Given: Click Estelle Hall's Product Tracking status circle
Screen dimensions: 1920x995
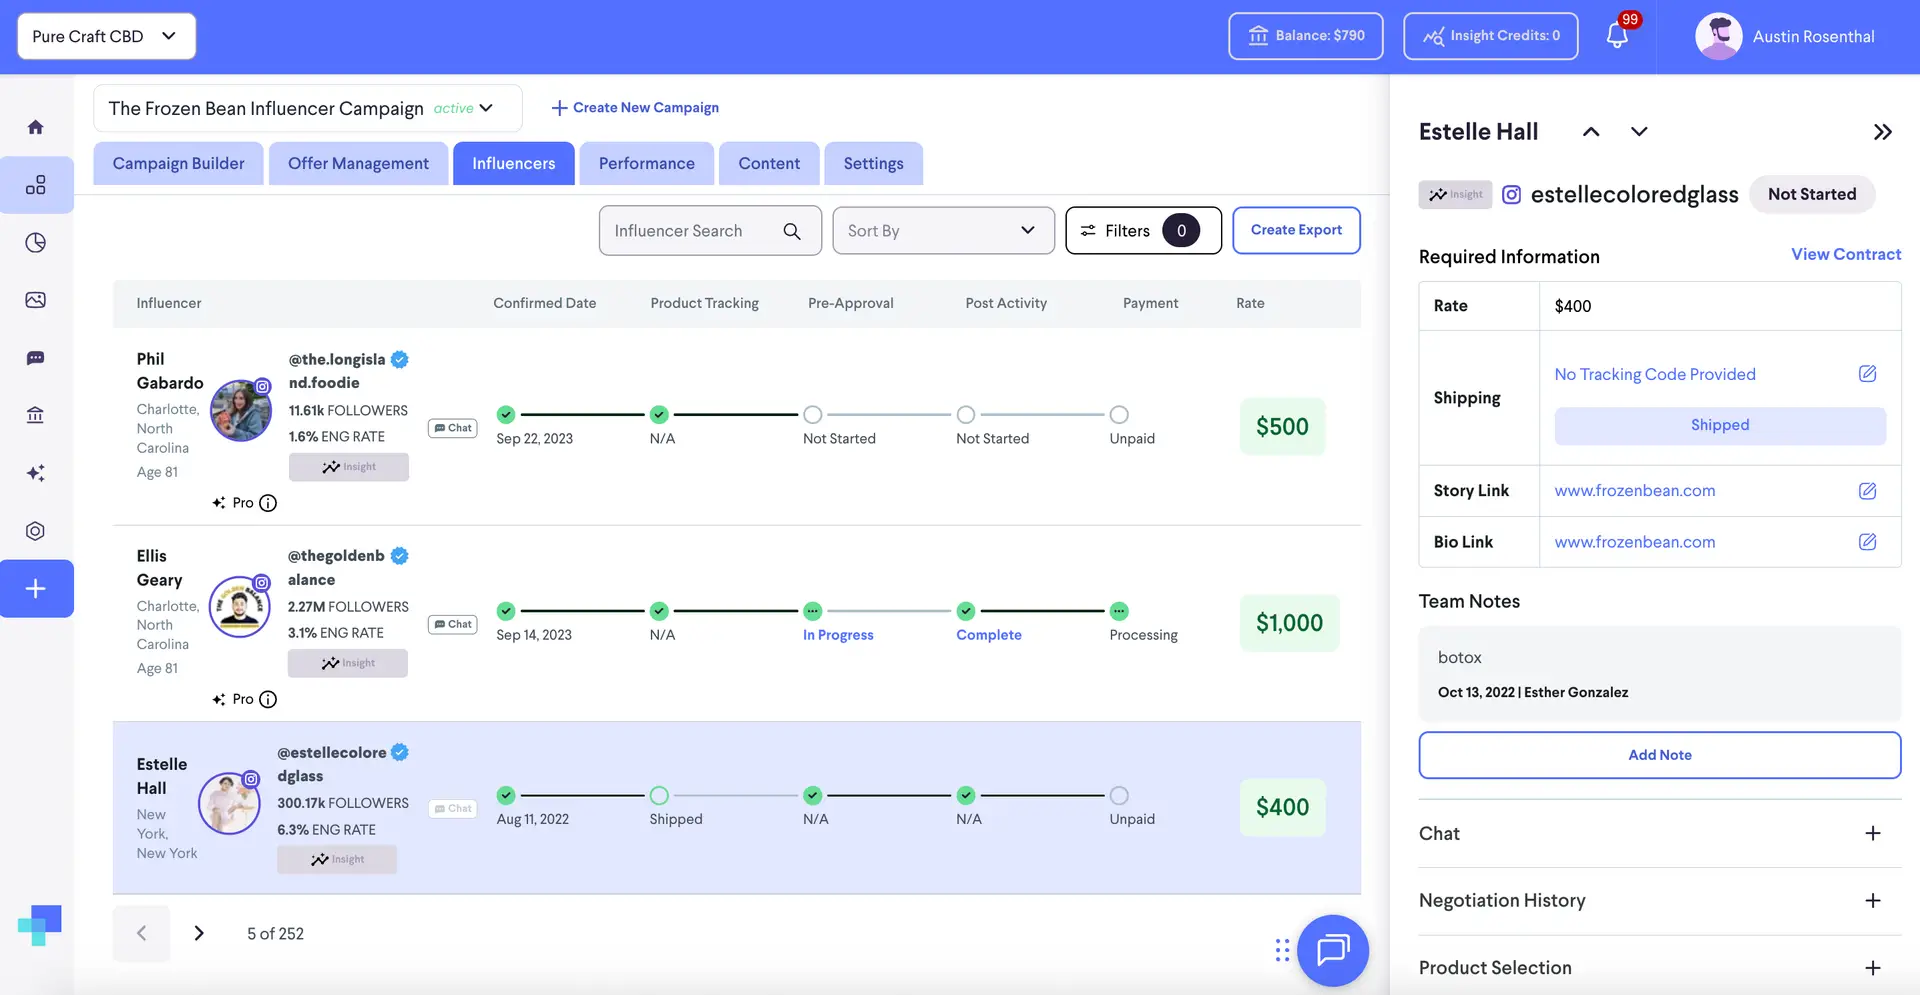Looking at the screenshot, I should (659, 796).
